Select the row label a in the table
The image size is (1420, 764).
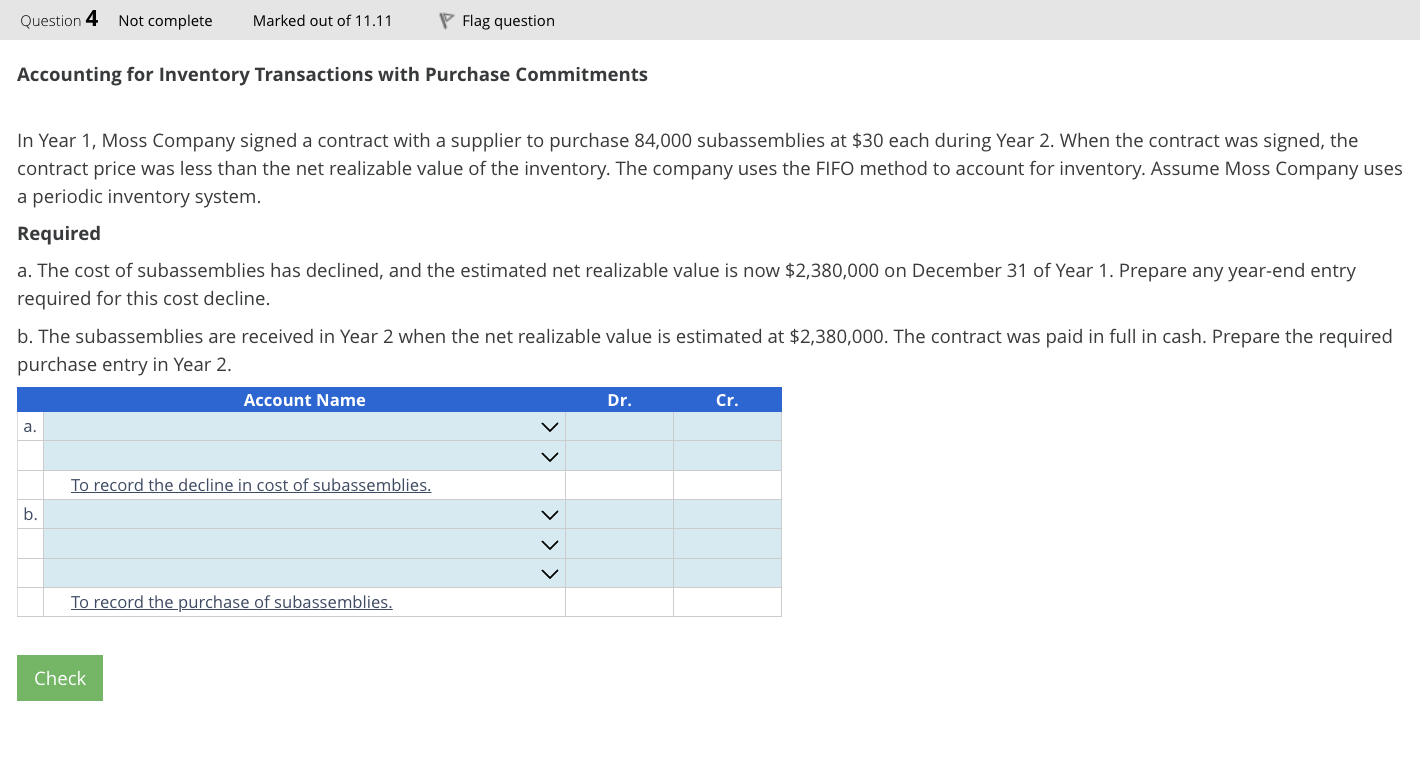(29, 426)
